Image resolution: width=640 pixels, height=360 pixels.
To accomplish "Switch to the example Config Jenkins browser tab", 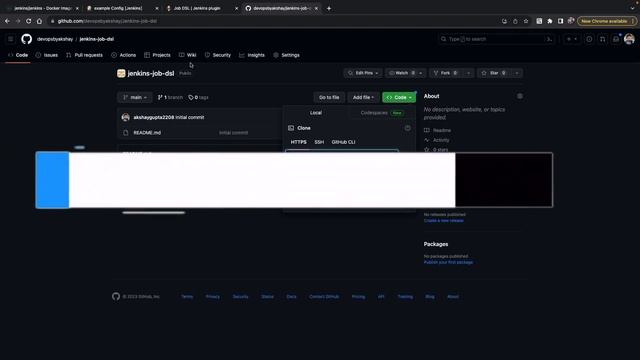I will pos(122,8).
